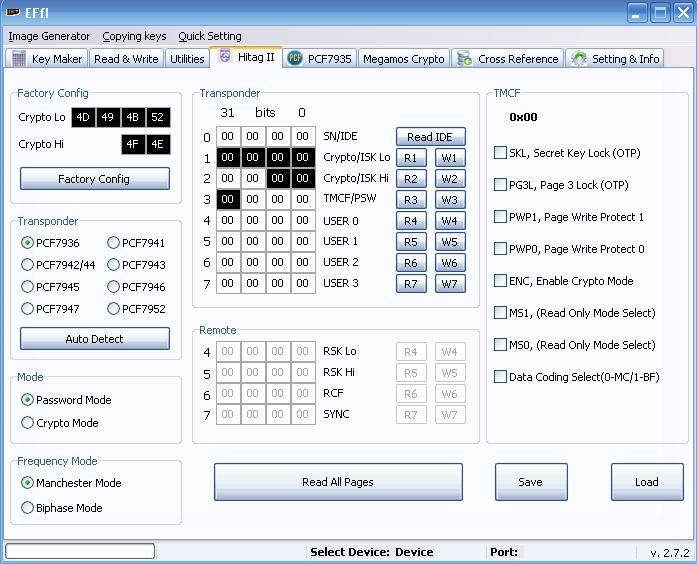Screen dimensions: 697x564
Task: Click the Key Maker tab calculator icon
Action: point(19,59)
